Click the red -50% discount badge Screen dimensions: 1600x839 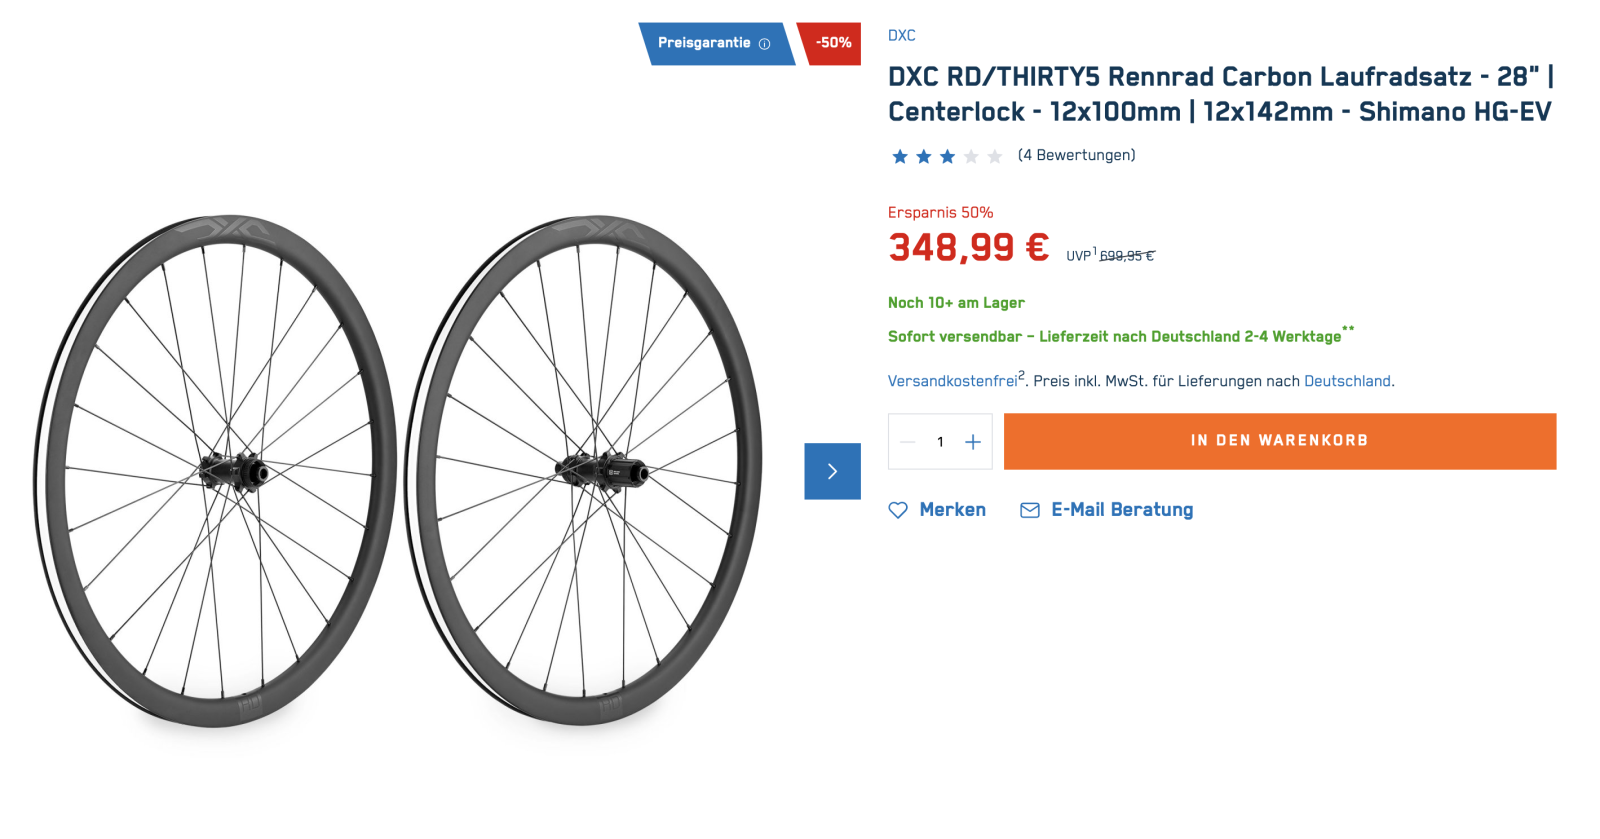pyautogui.click(x=832, y=43)
